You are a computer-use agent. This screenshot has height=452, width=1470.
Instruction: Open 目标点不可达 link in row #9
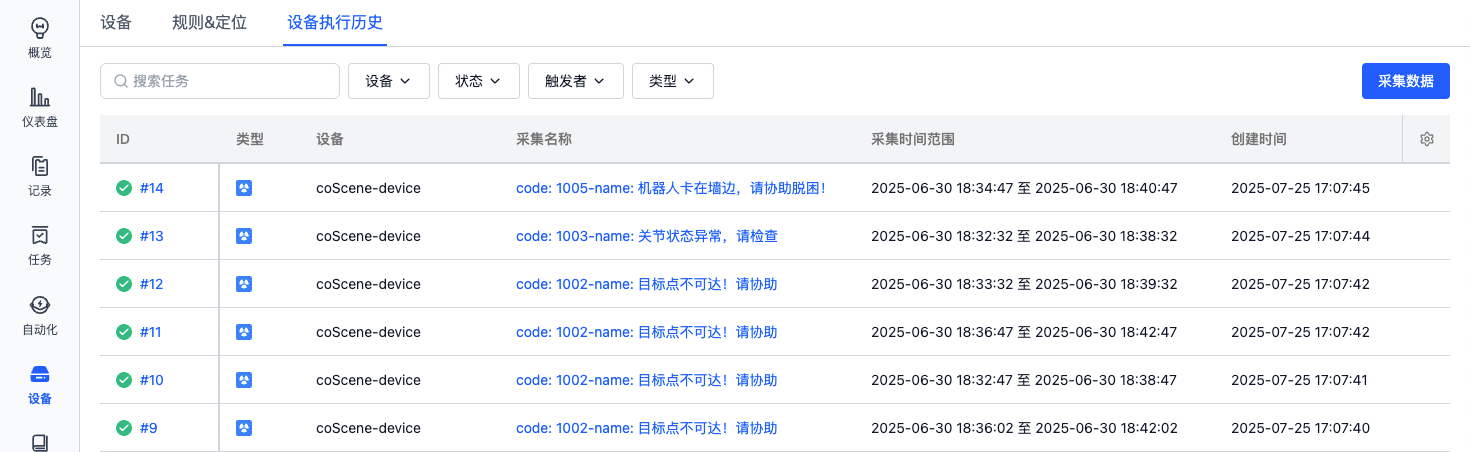click(x=647, y=428)
